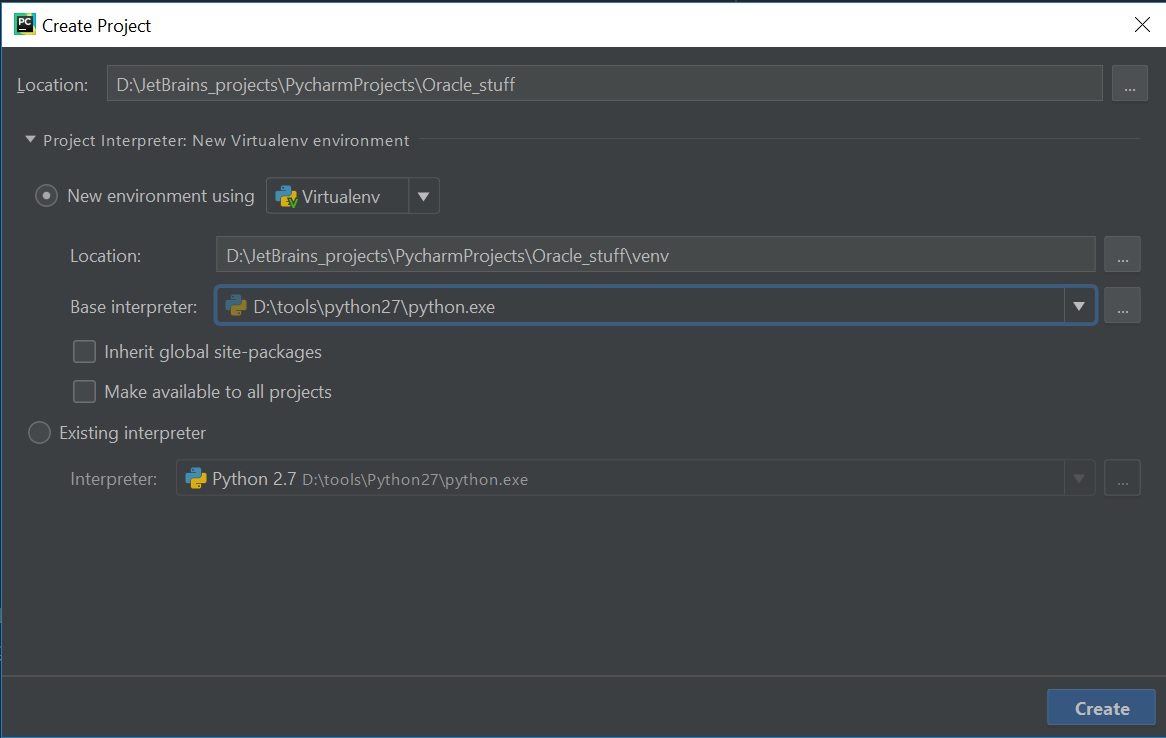
Task: Collapse the Project Interpreter section triangle
Action: pyautogui.click(x=31, y=140)
